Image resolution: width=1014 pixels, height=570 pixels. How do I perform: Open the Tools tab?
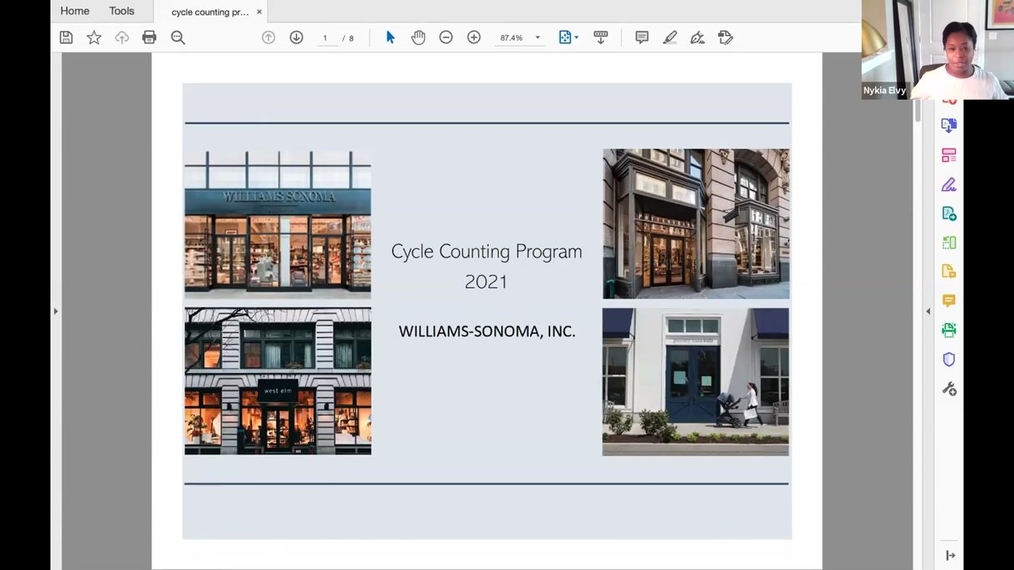click(122, 11)
